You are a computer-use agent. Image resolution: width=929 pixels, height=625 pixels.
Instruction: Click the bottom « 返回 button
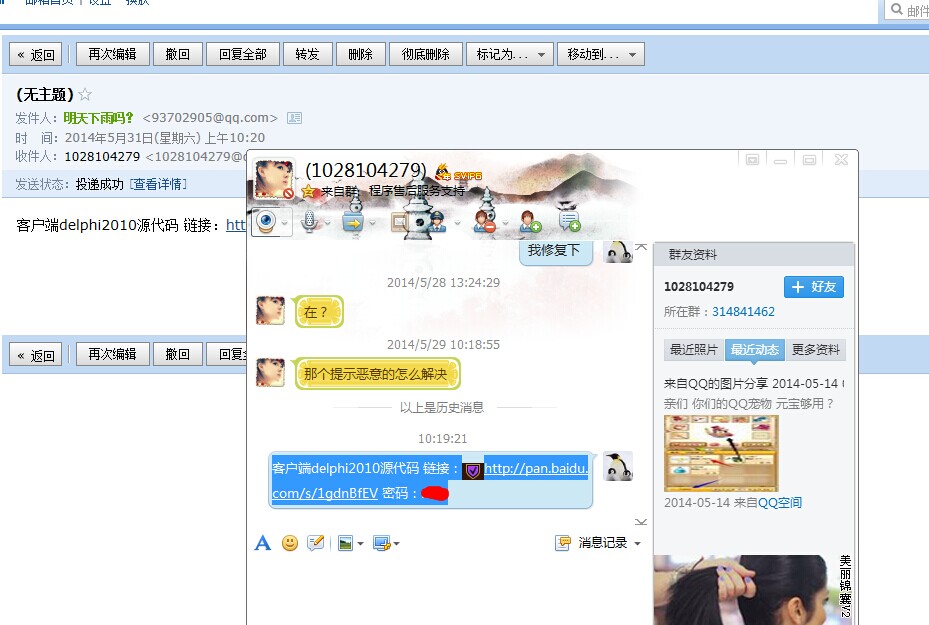(36, 355)
